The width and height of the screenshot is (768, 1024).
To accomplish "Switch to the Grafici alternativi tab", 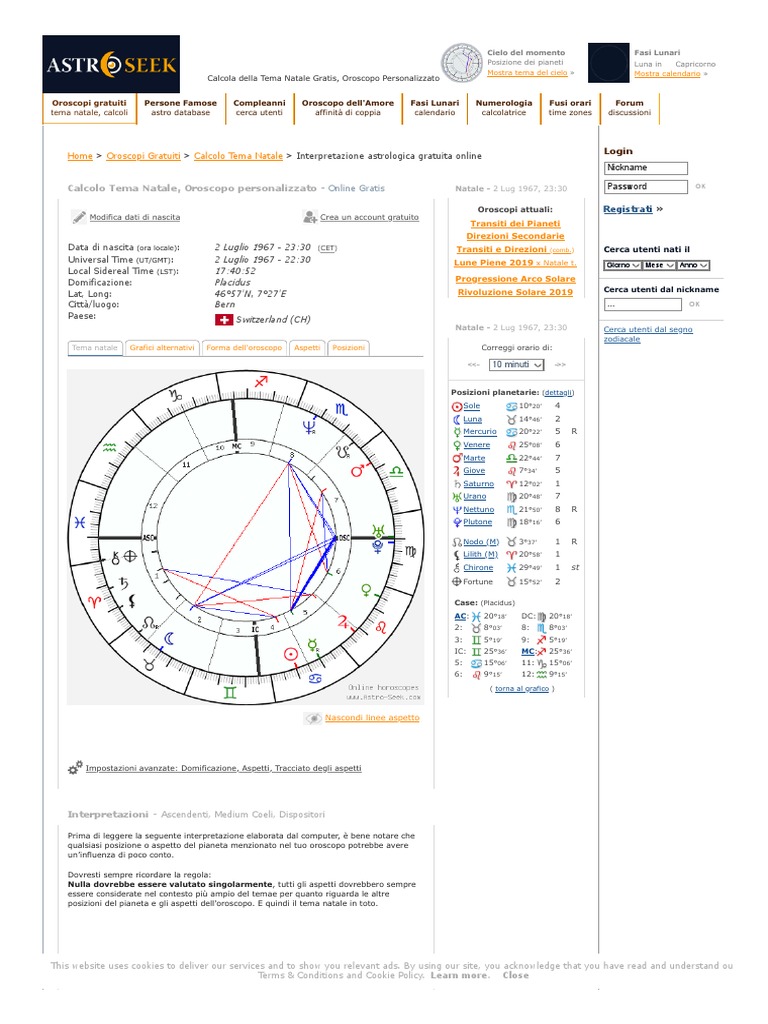I will click(162, 348).
